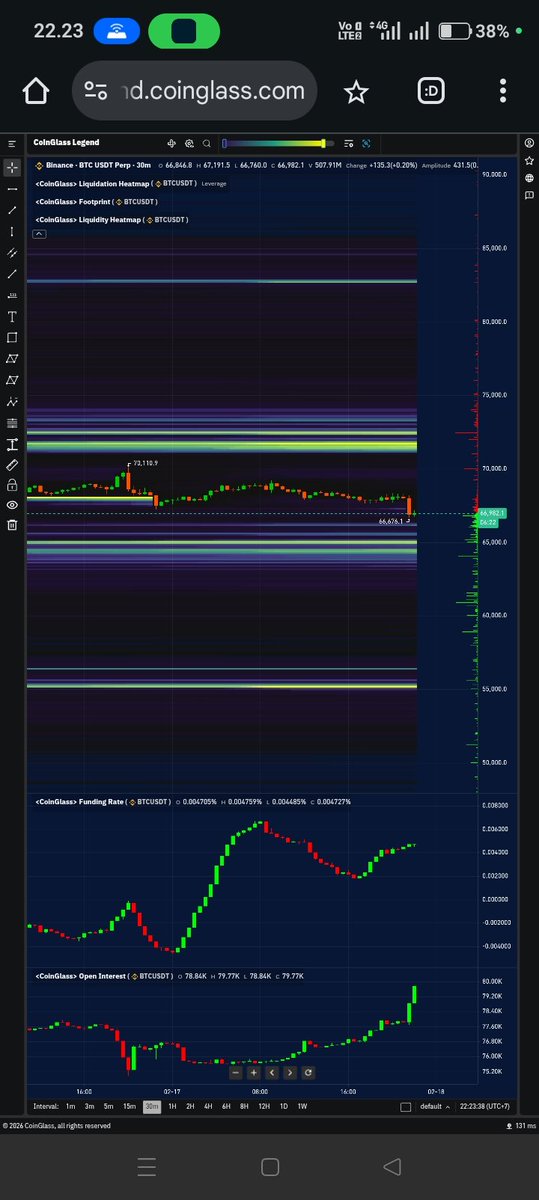The width and height of the screenshot is (539, 1200).
Task: Select the Fibonacci retracement tool
Action: (x=11, y=423)
